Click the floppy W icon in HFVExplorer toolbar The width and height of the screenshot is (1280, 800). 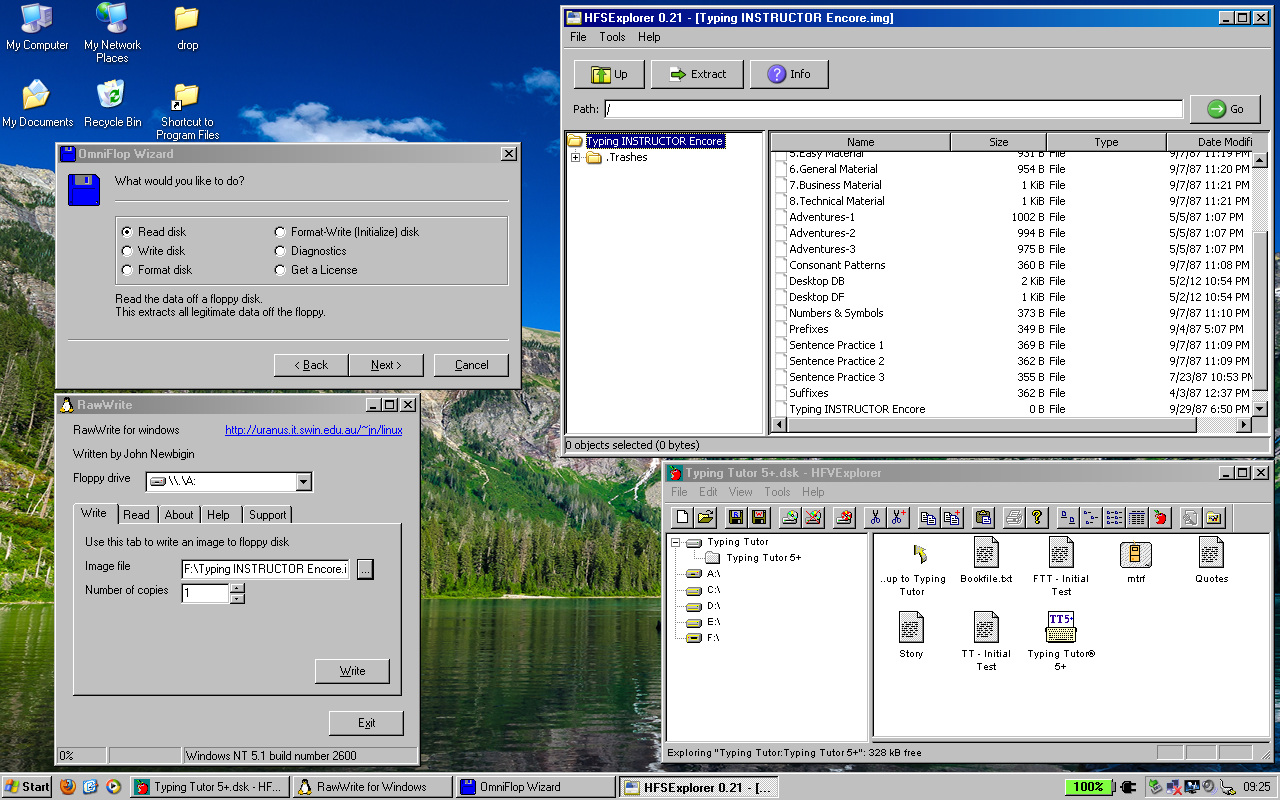click(x=759, y=517)
